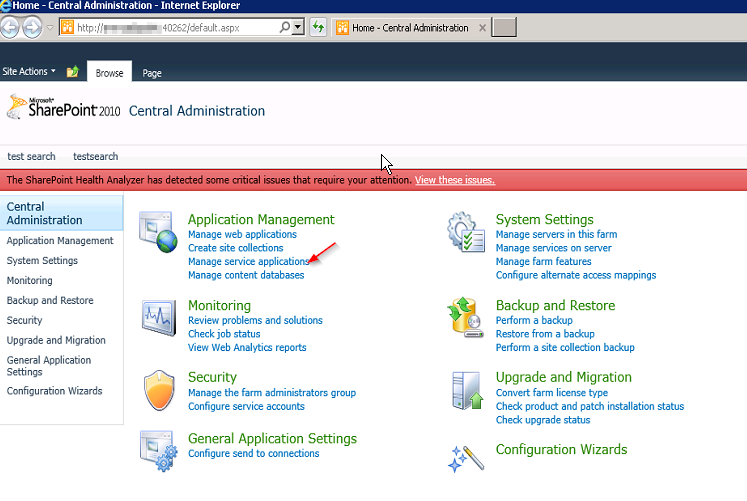The image size is (747, 501).
Task: Open Perform a backup link
Action: (x=534, y=320)
